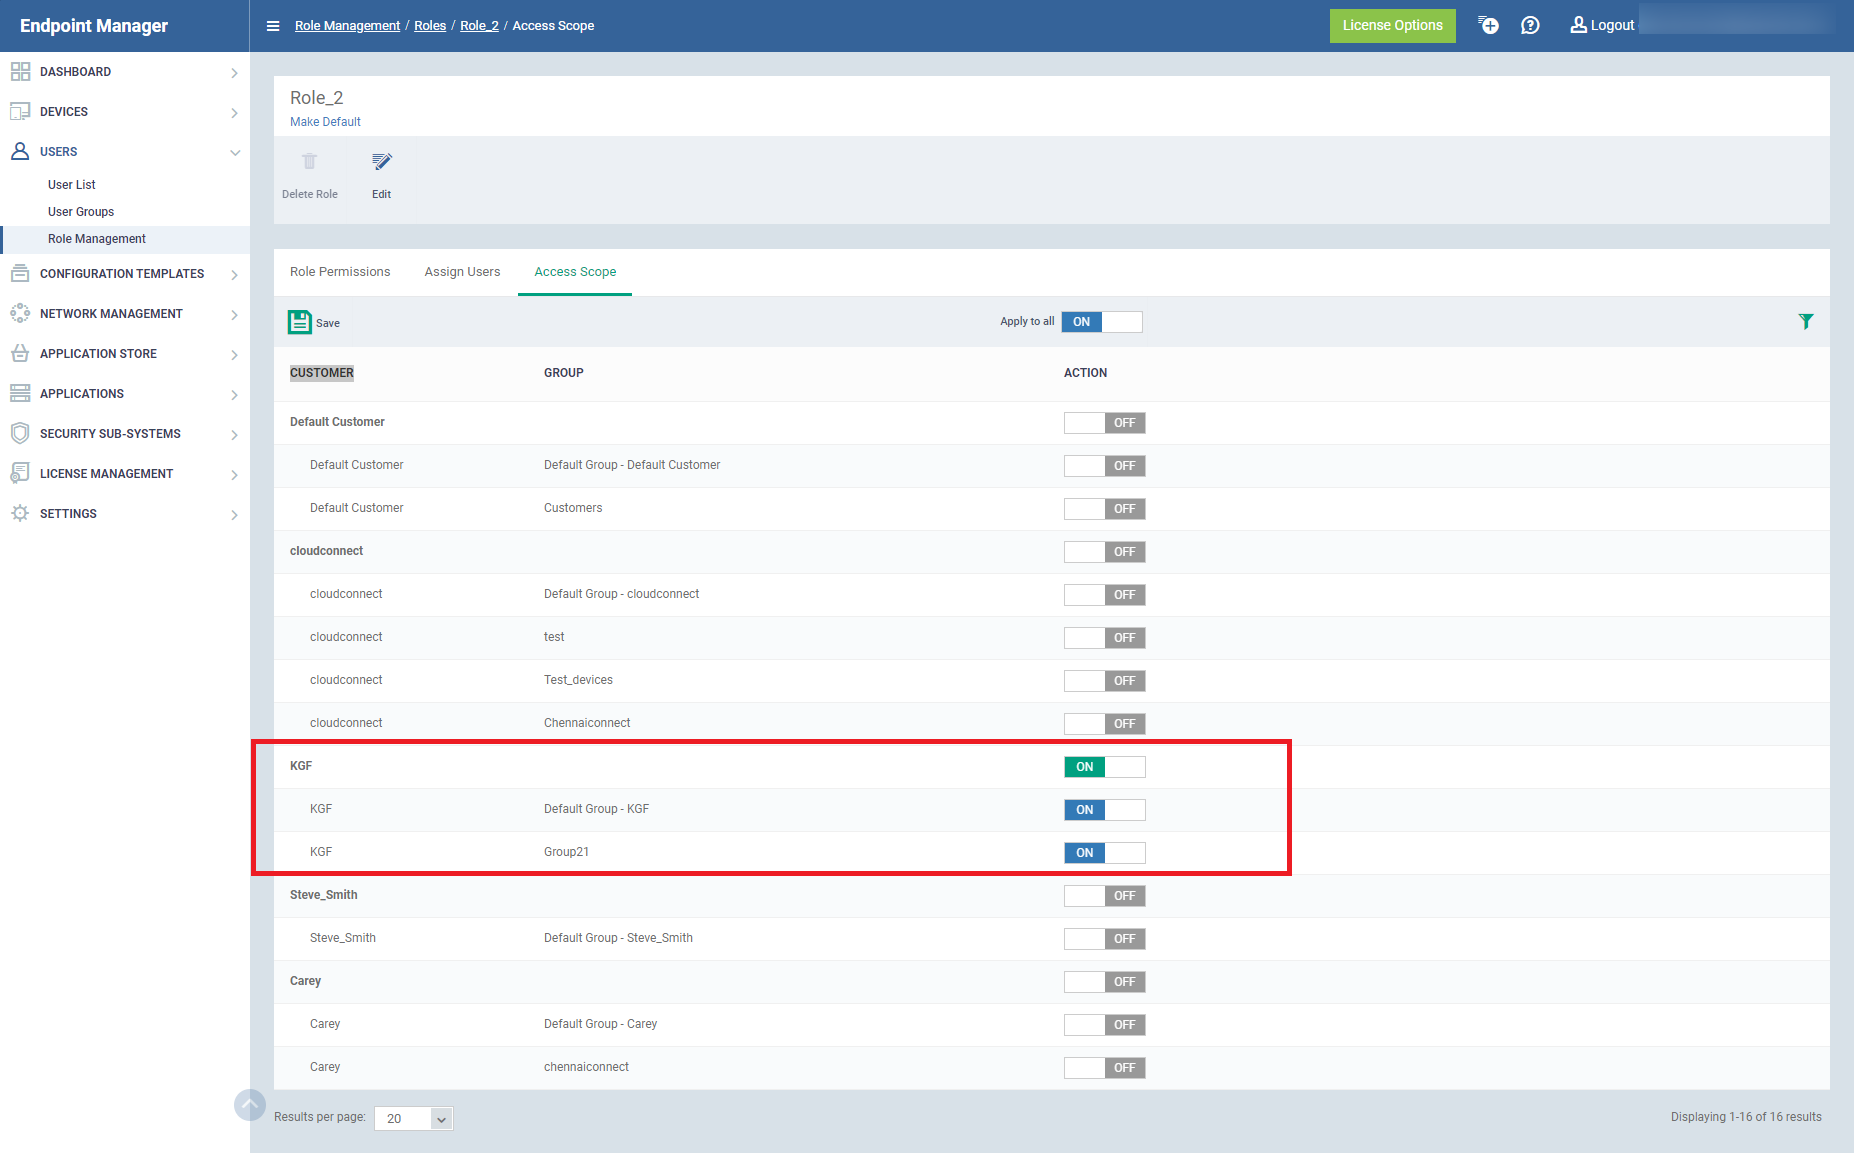Click the Logout user icon
This screenshot has width=1854, height=1153.
(1578, 24)
